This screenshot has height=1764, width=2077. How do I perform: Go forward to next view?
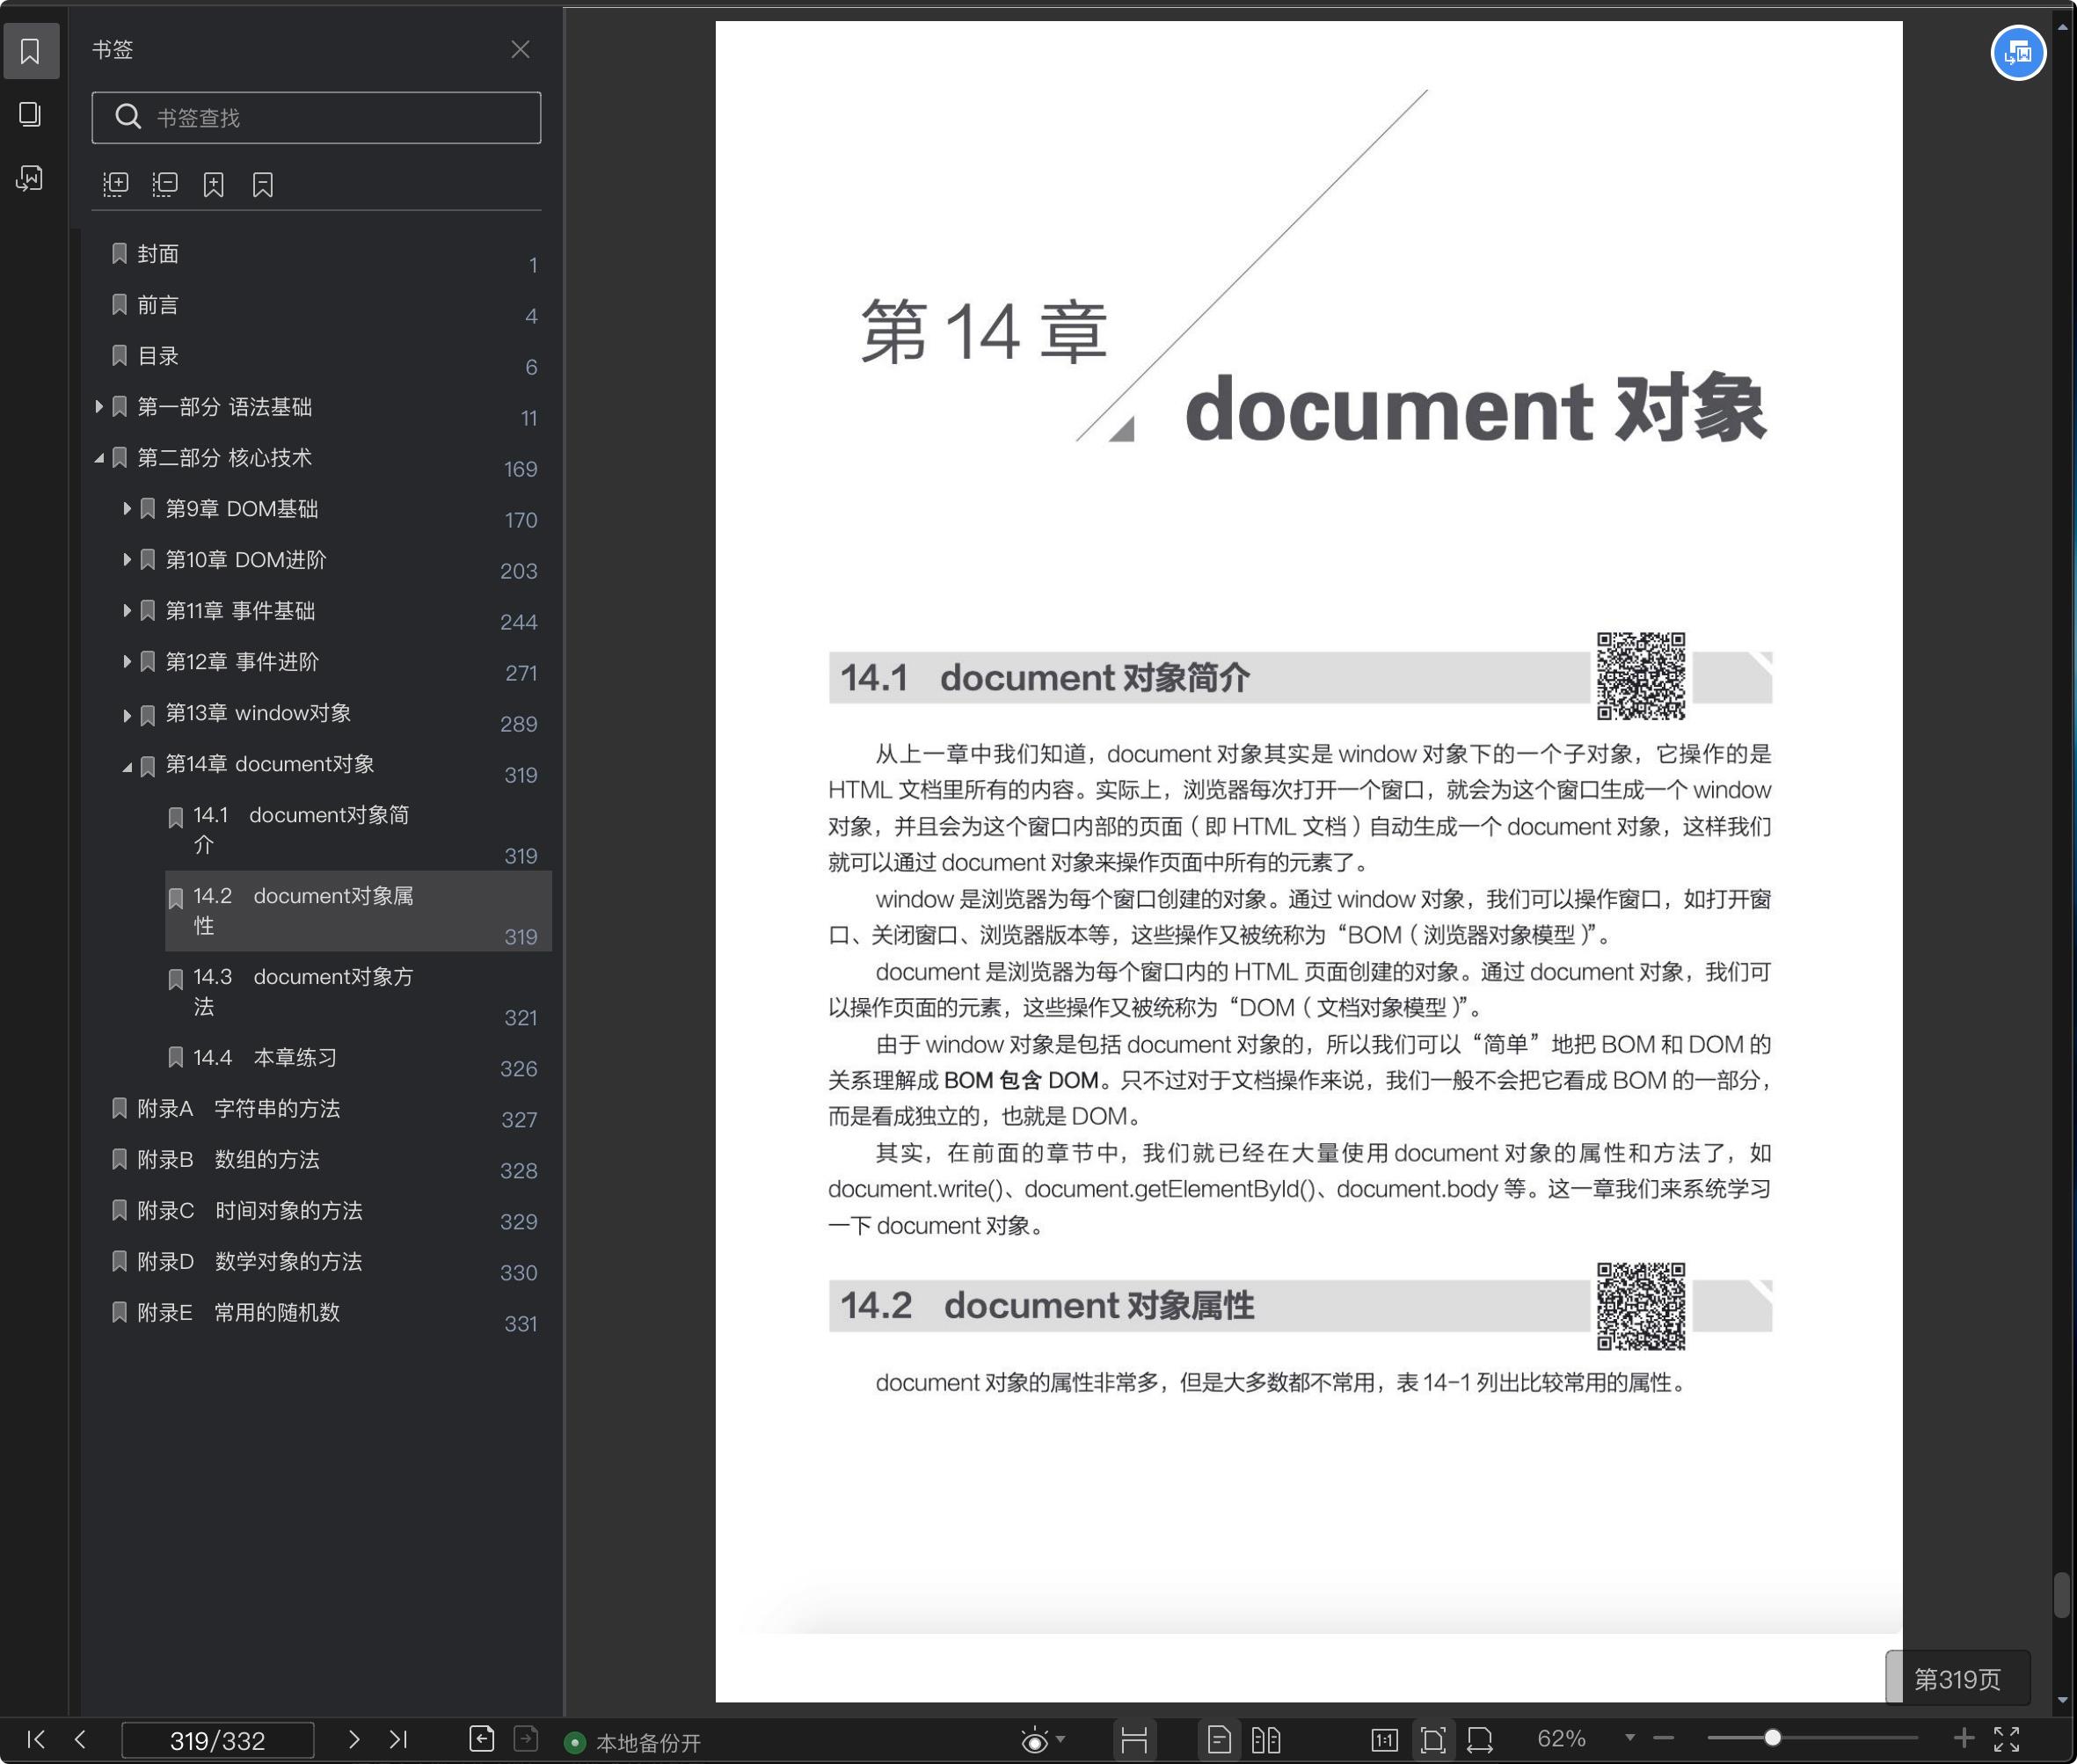(x=526, y=1740)
